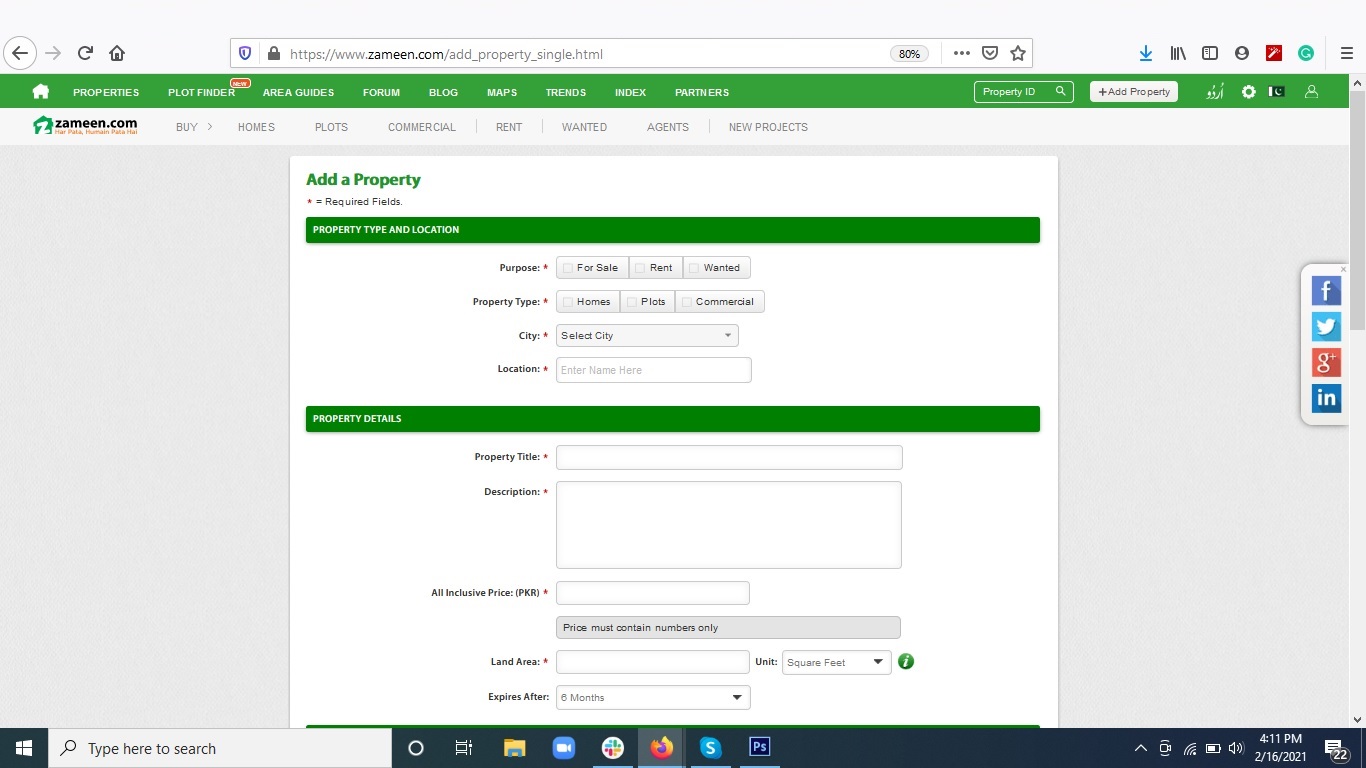The height and width of the screenshot is (768, 1366).
Task: Open the LinkedIn sharing icon
Action: [x=1325, y=397]
